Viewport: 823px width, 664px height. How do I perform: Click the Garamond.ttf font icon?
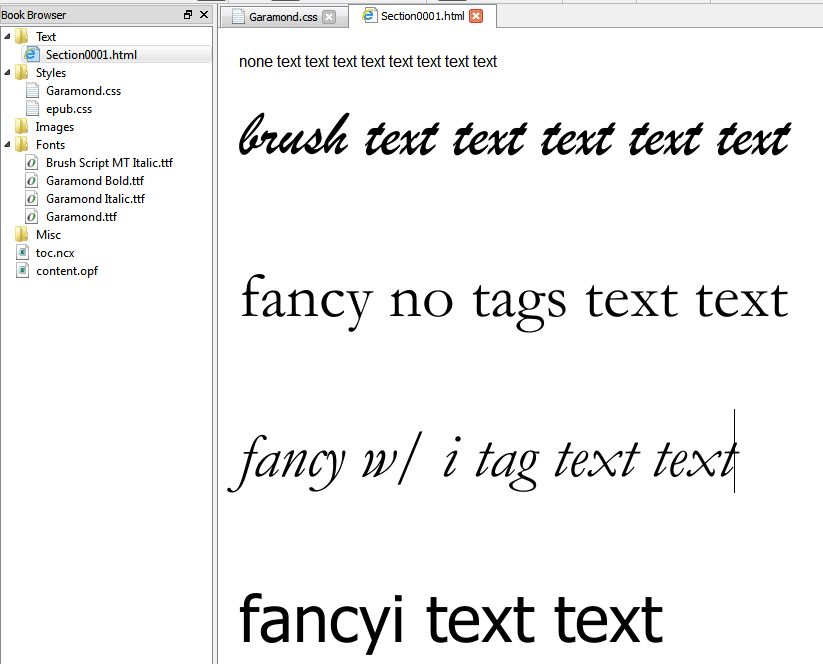point(31,216)
